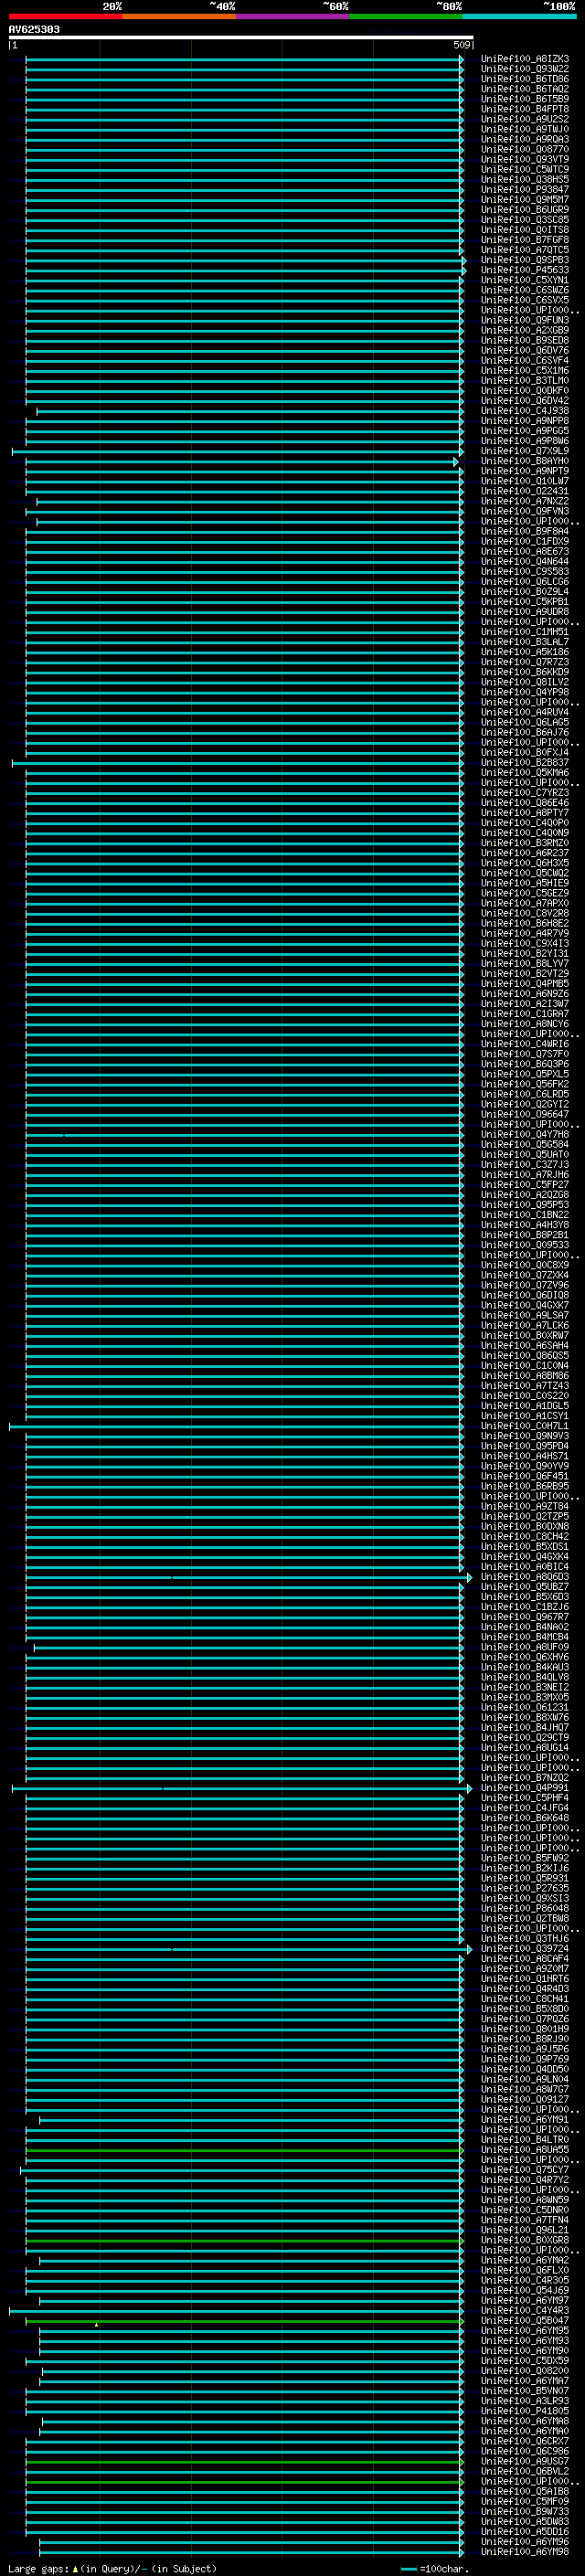Select hit label UniRef100_B8P2B1
Image resolution: width=585 pixels, height=2576 pixels.
[525, 1235]
